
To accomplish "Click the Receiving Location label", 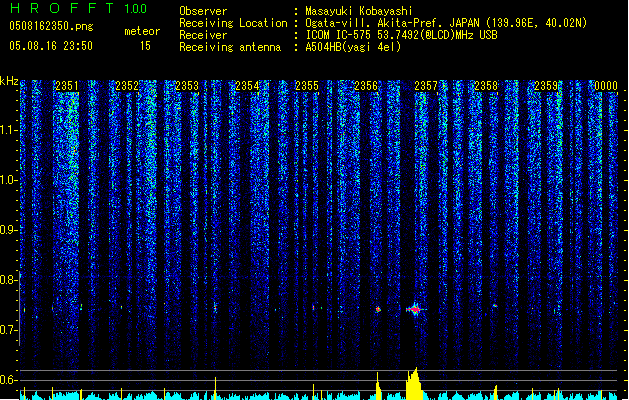I will pos(233,23).
